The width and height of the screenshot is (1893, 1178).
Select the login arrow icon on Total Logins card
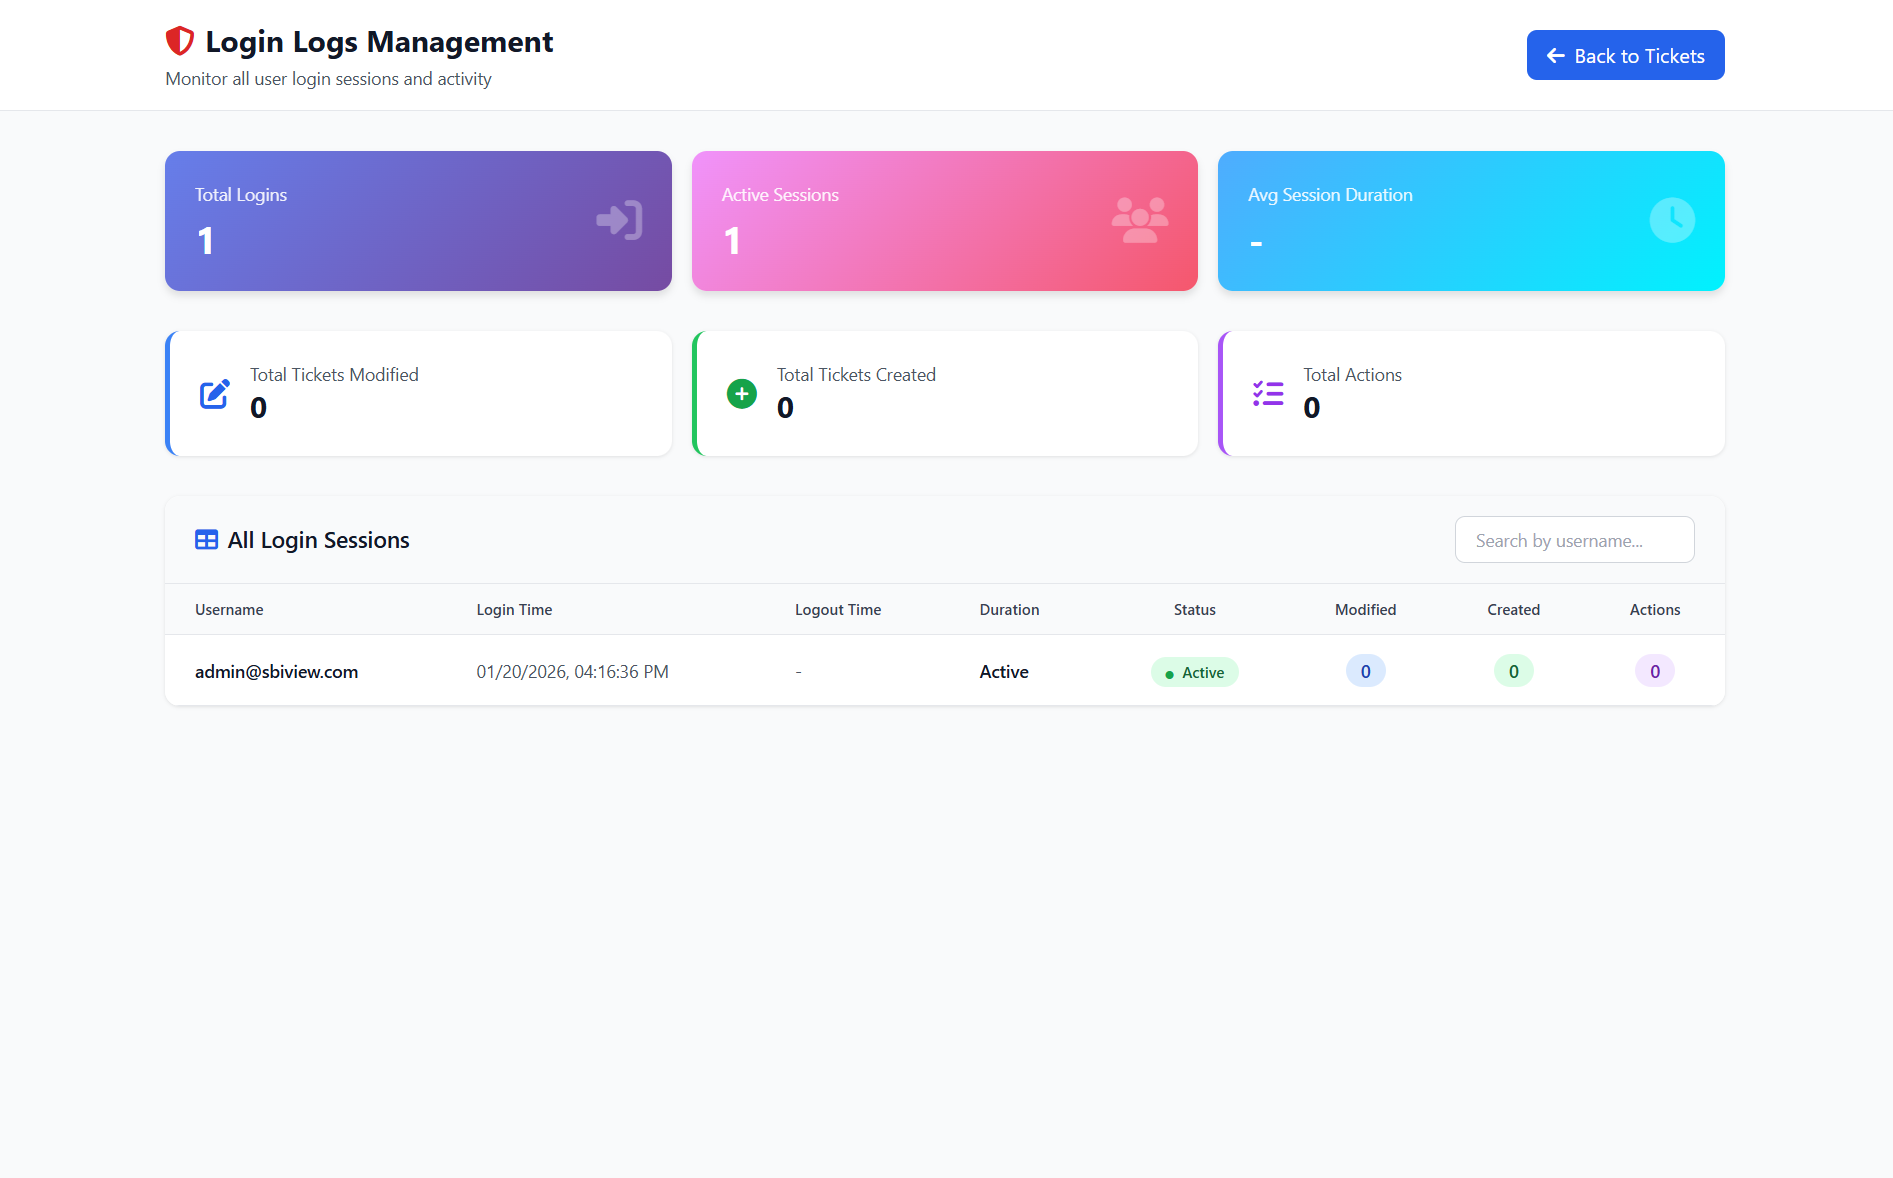click(618, 220)
